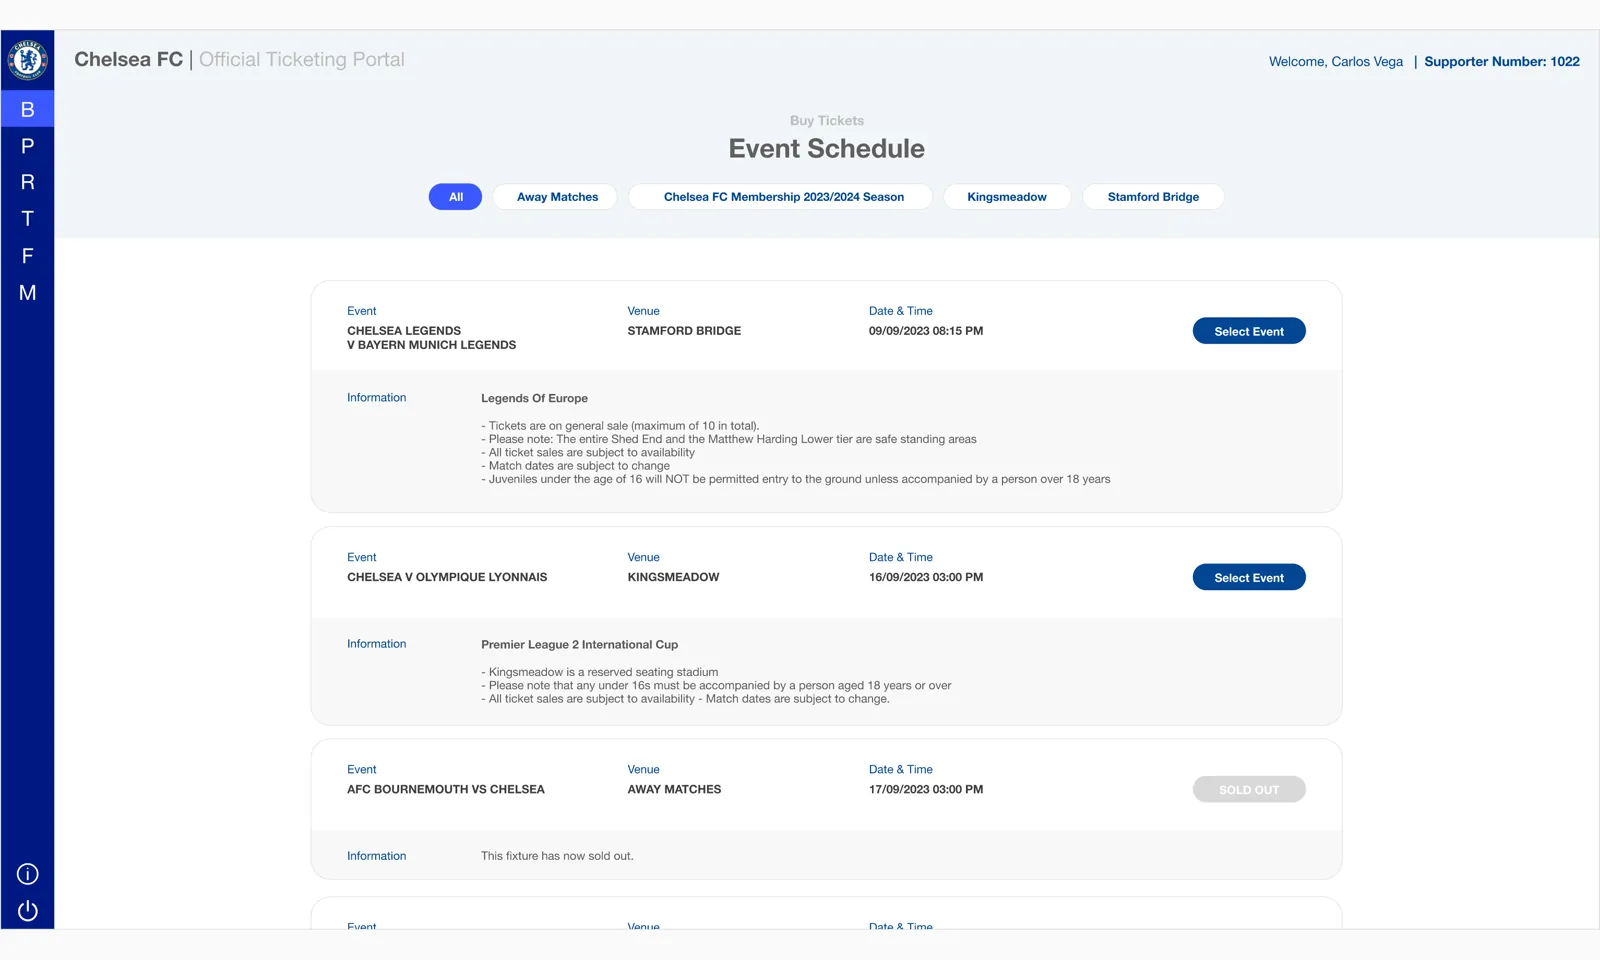Filter events by Stamford Bridge venue
This screenshot has width=1600, height=960.
click(x=1153, y=197)
